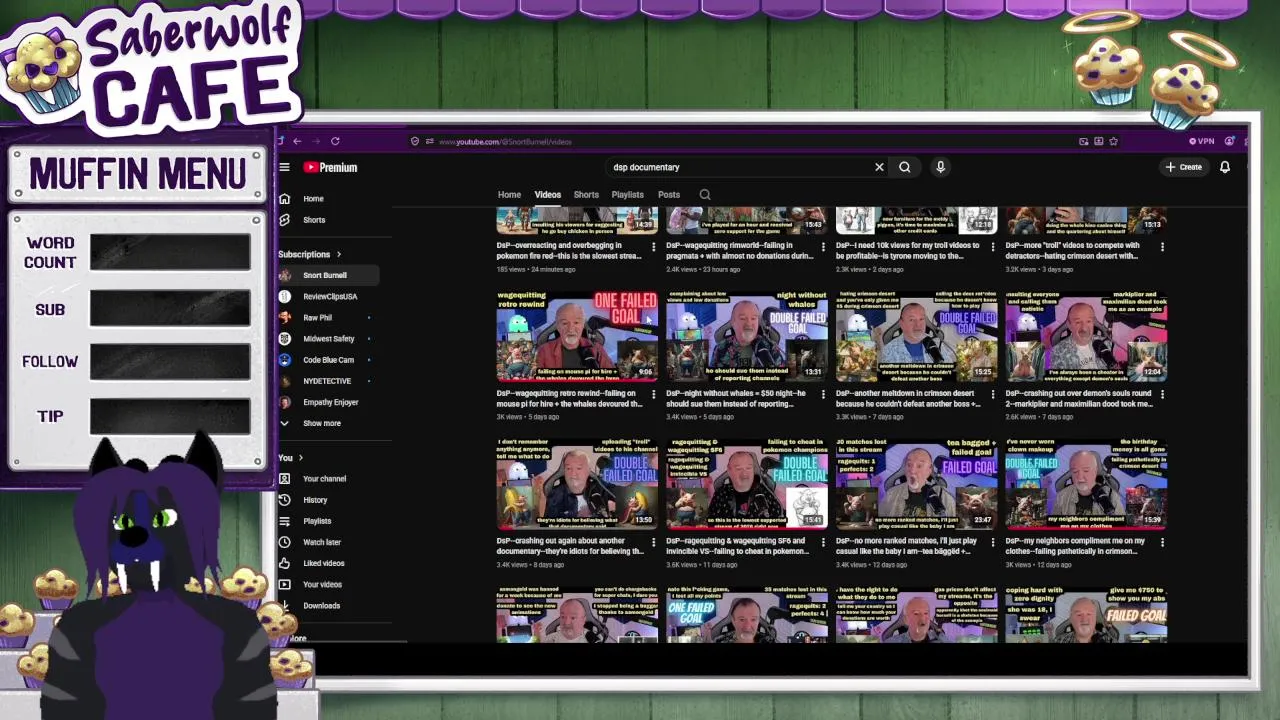
Task: Click the magnifier search button
Action: click(905, 167)
